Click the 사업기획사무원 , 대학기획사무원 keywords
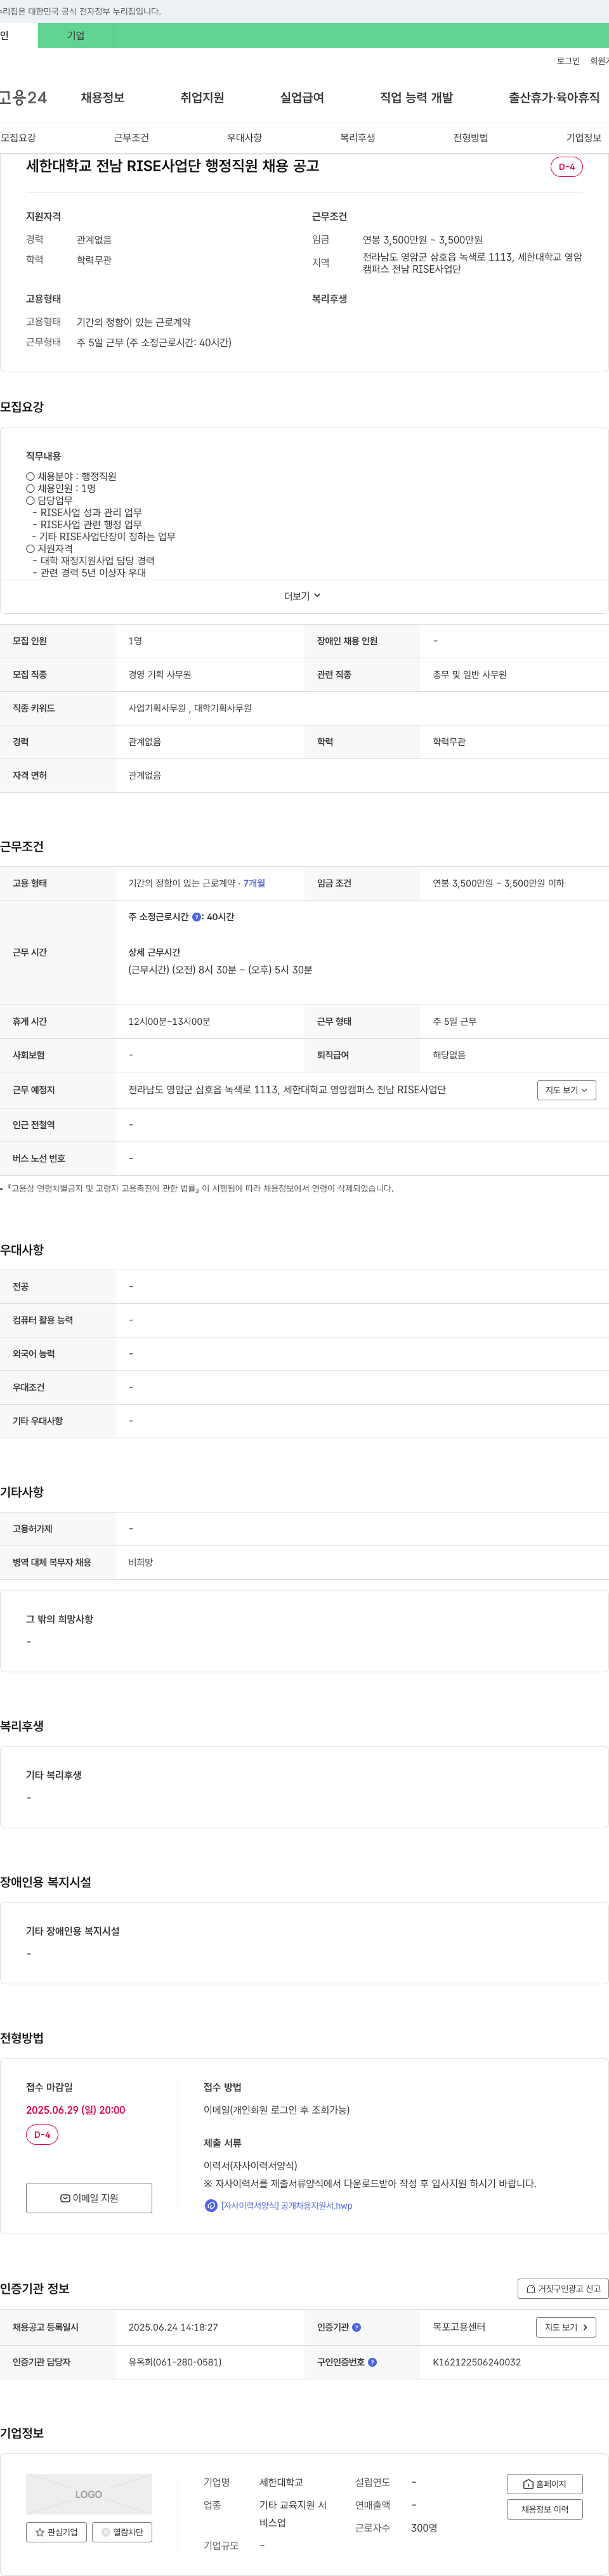The height and width of the screenshot is (2576, 609). click(x=190, y=708)
